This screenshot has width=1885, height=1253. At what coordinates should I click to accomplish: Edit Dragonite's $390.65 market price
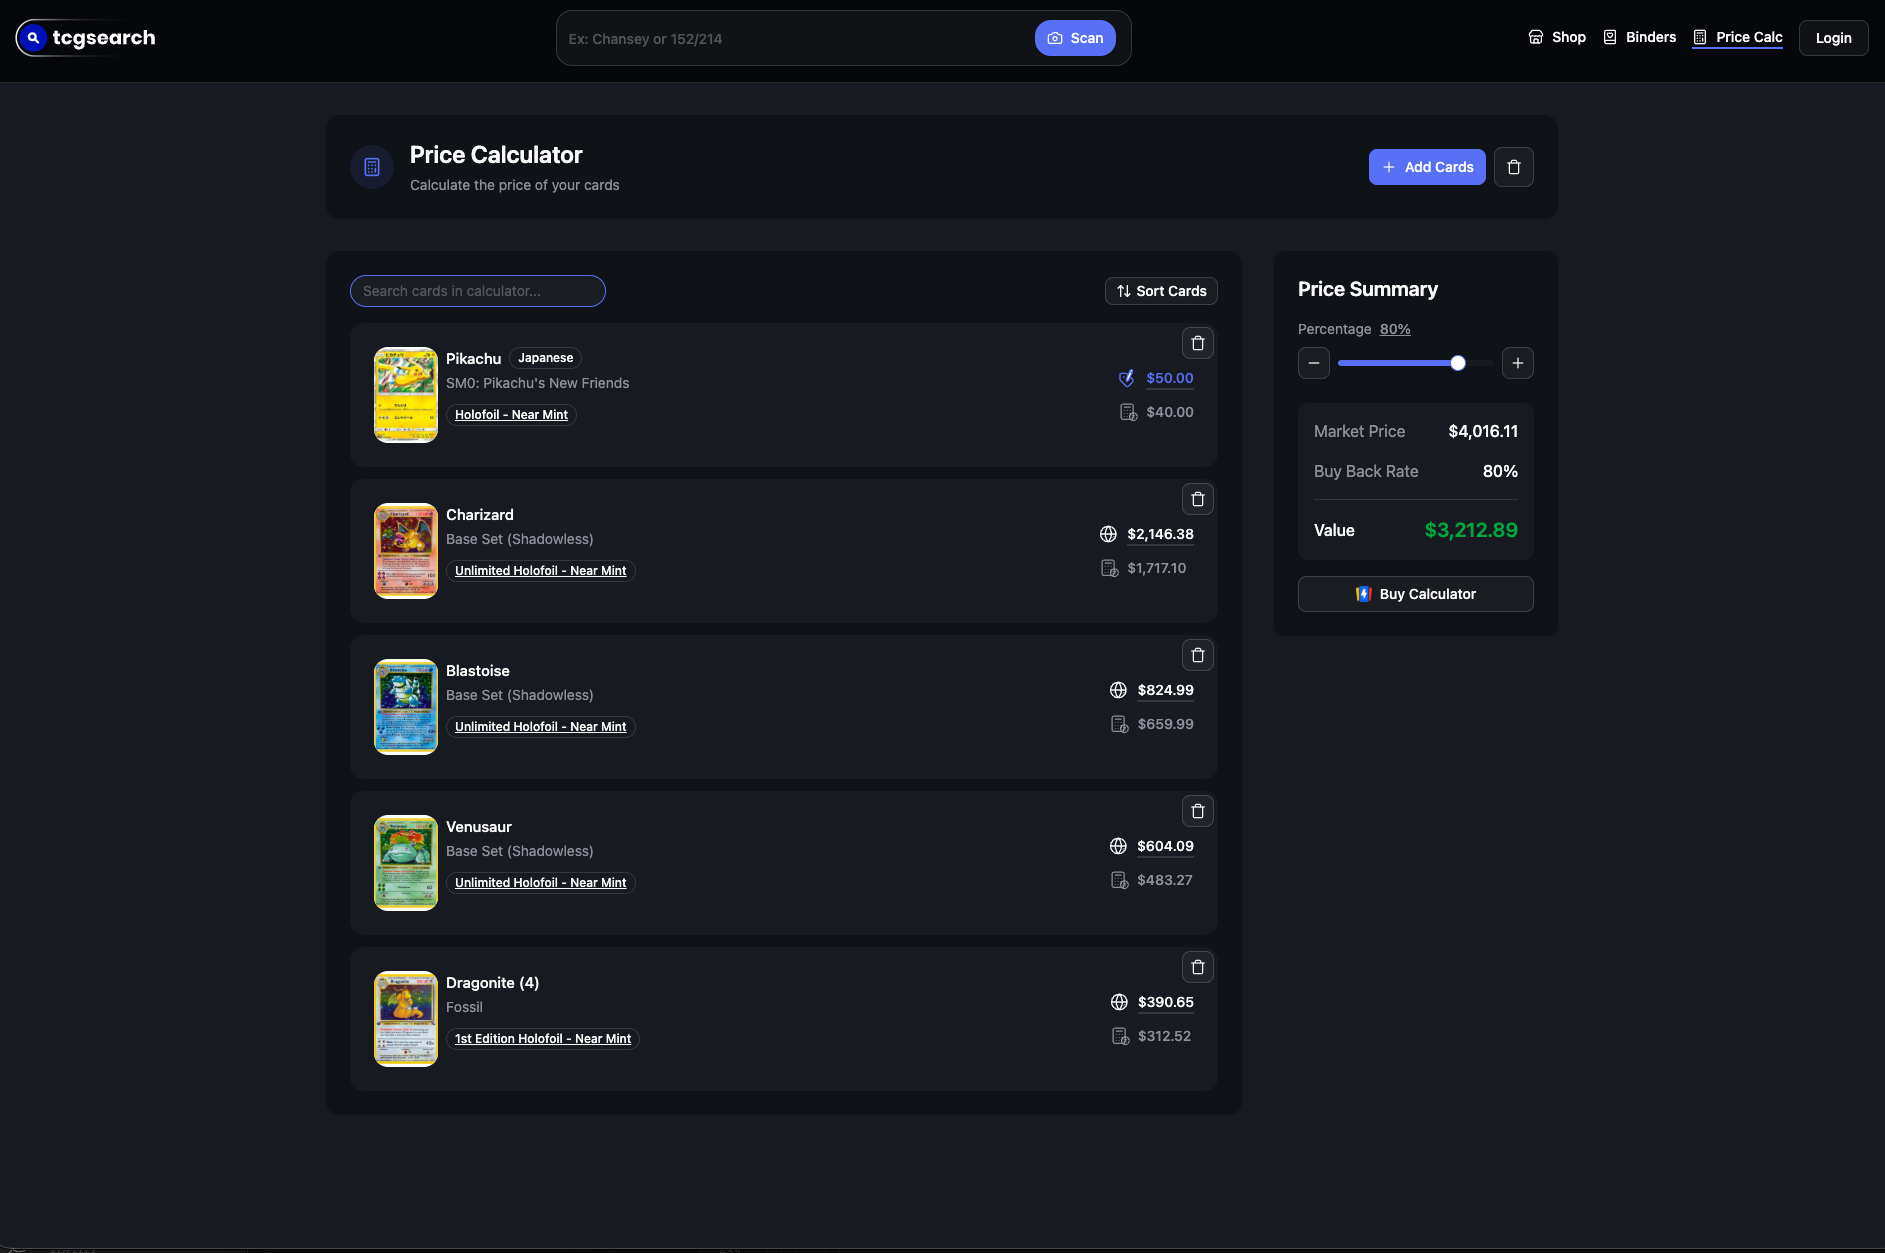click(1166, 1002)
